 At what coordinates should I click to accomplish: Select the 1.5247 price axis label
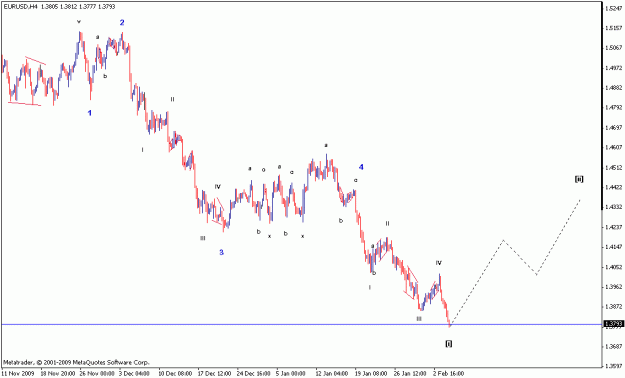614,8
